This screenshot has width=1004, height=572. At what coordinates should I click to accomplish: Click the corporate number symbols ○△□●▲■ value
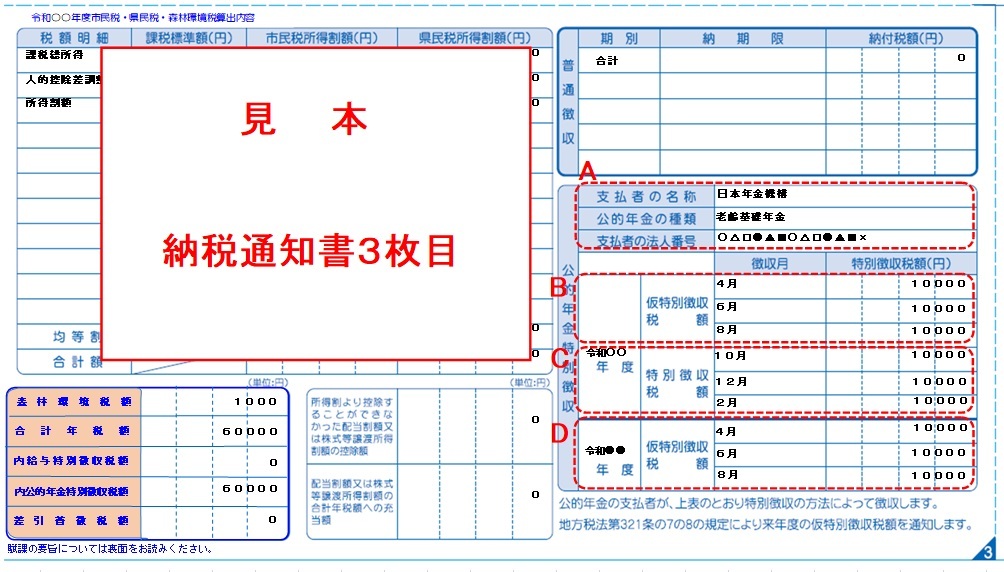pos(792,238)
